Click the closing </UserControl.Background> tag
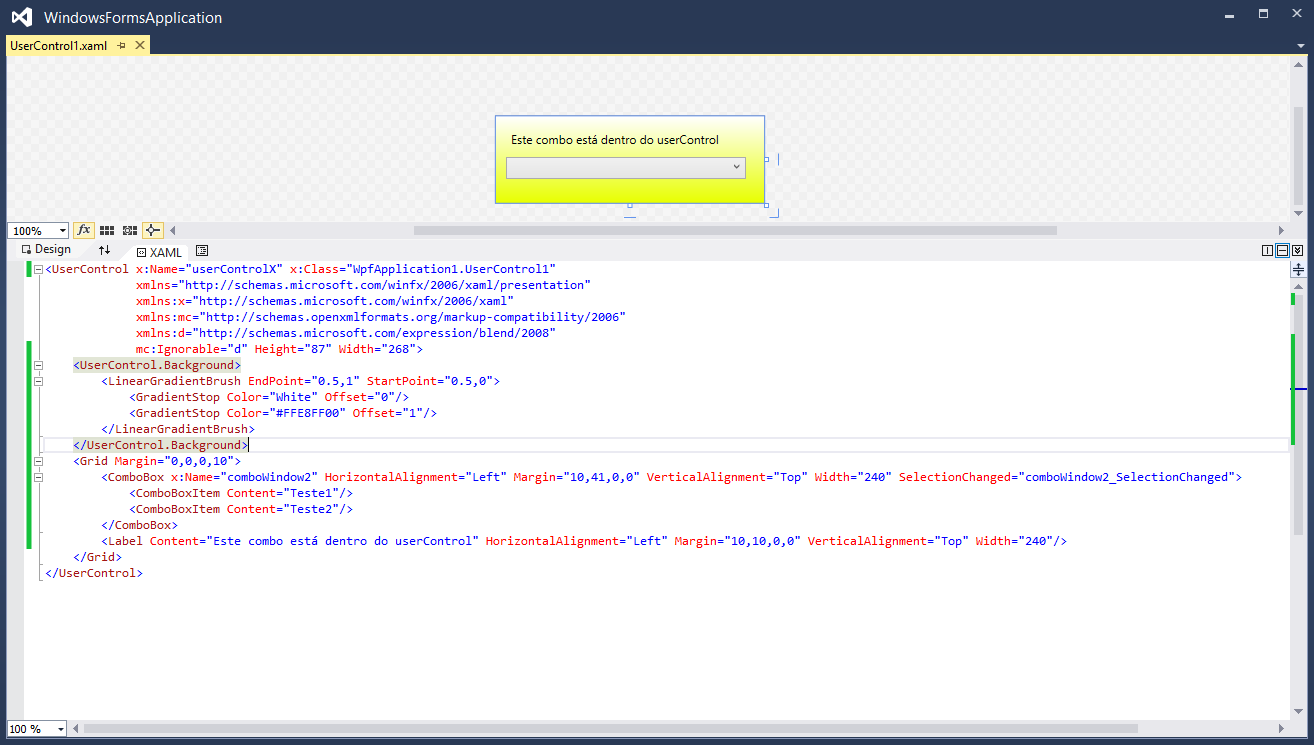The height and width of the screenshot is (745, 1314). pyautogui.click(x=160, y=445)
